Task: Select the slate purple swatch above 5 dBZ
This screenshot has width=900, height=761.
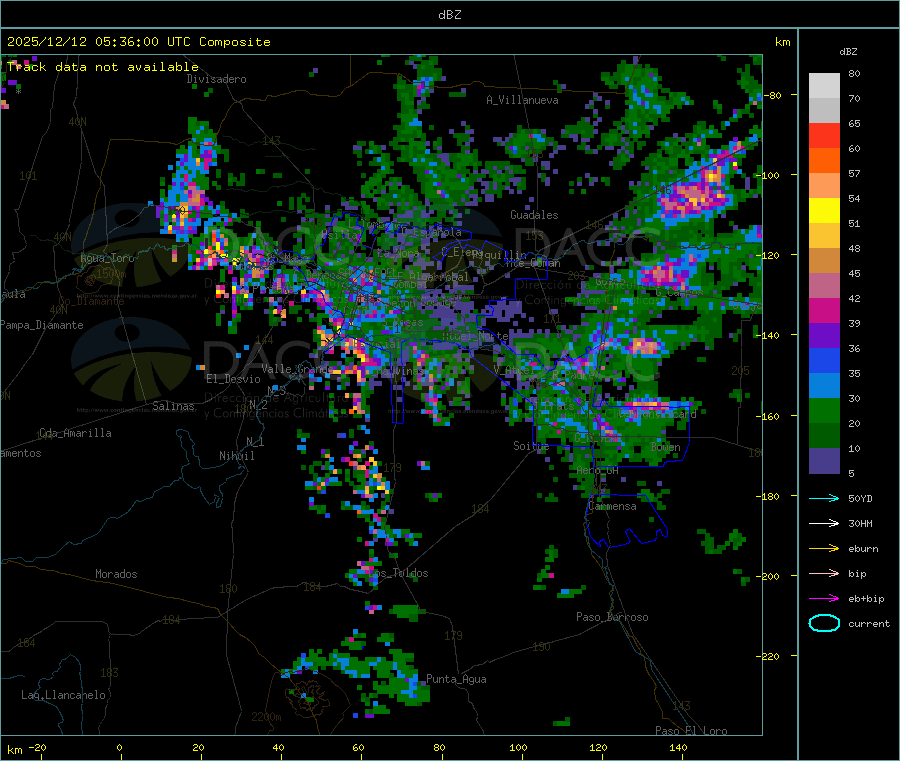Action: pyautogui.click(x=824, y=461)
